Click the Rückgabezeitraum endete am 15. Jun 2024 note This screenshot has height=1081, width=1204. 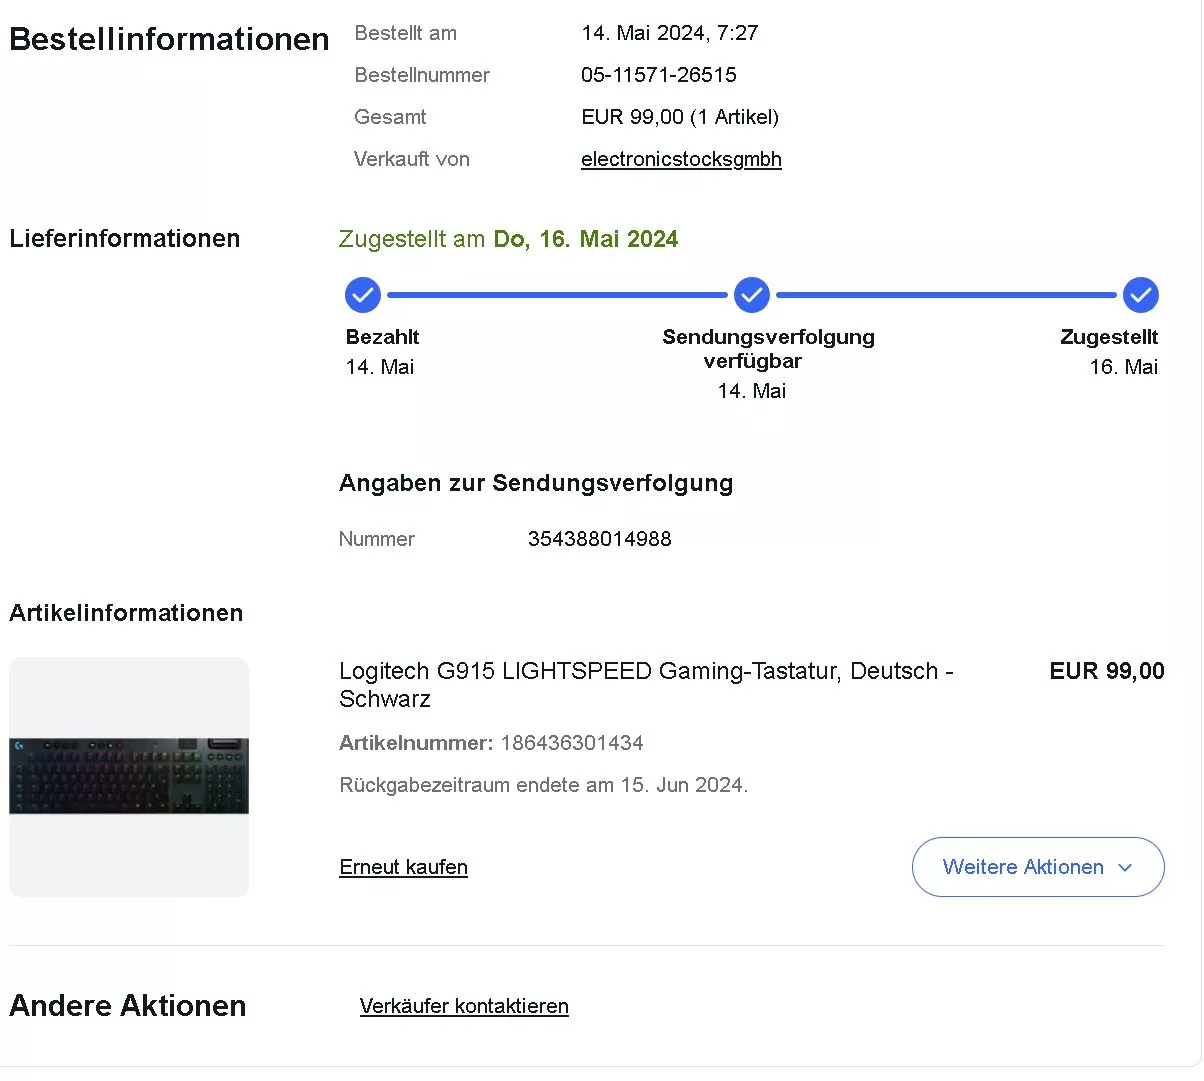pos(544,785)
